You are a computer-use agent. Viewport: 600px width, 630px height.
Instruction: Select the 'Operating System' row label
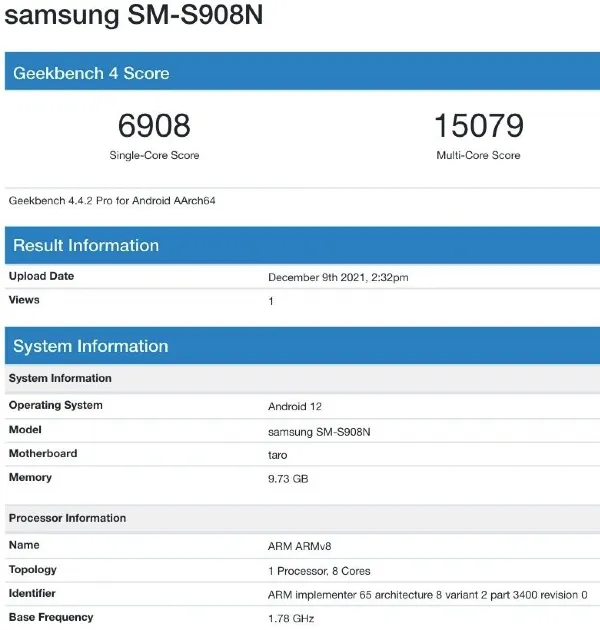pos(55,405)
